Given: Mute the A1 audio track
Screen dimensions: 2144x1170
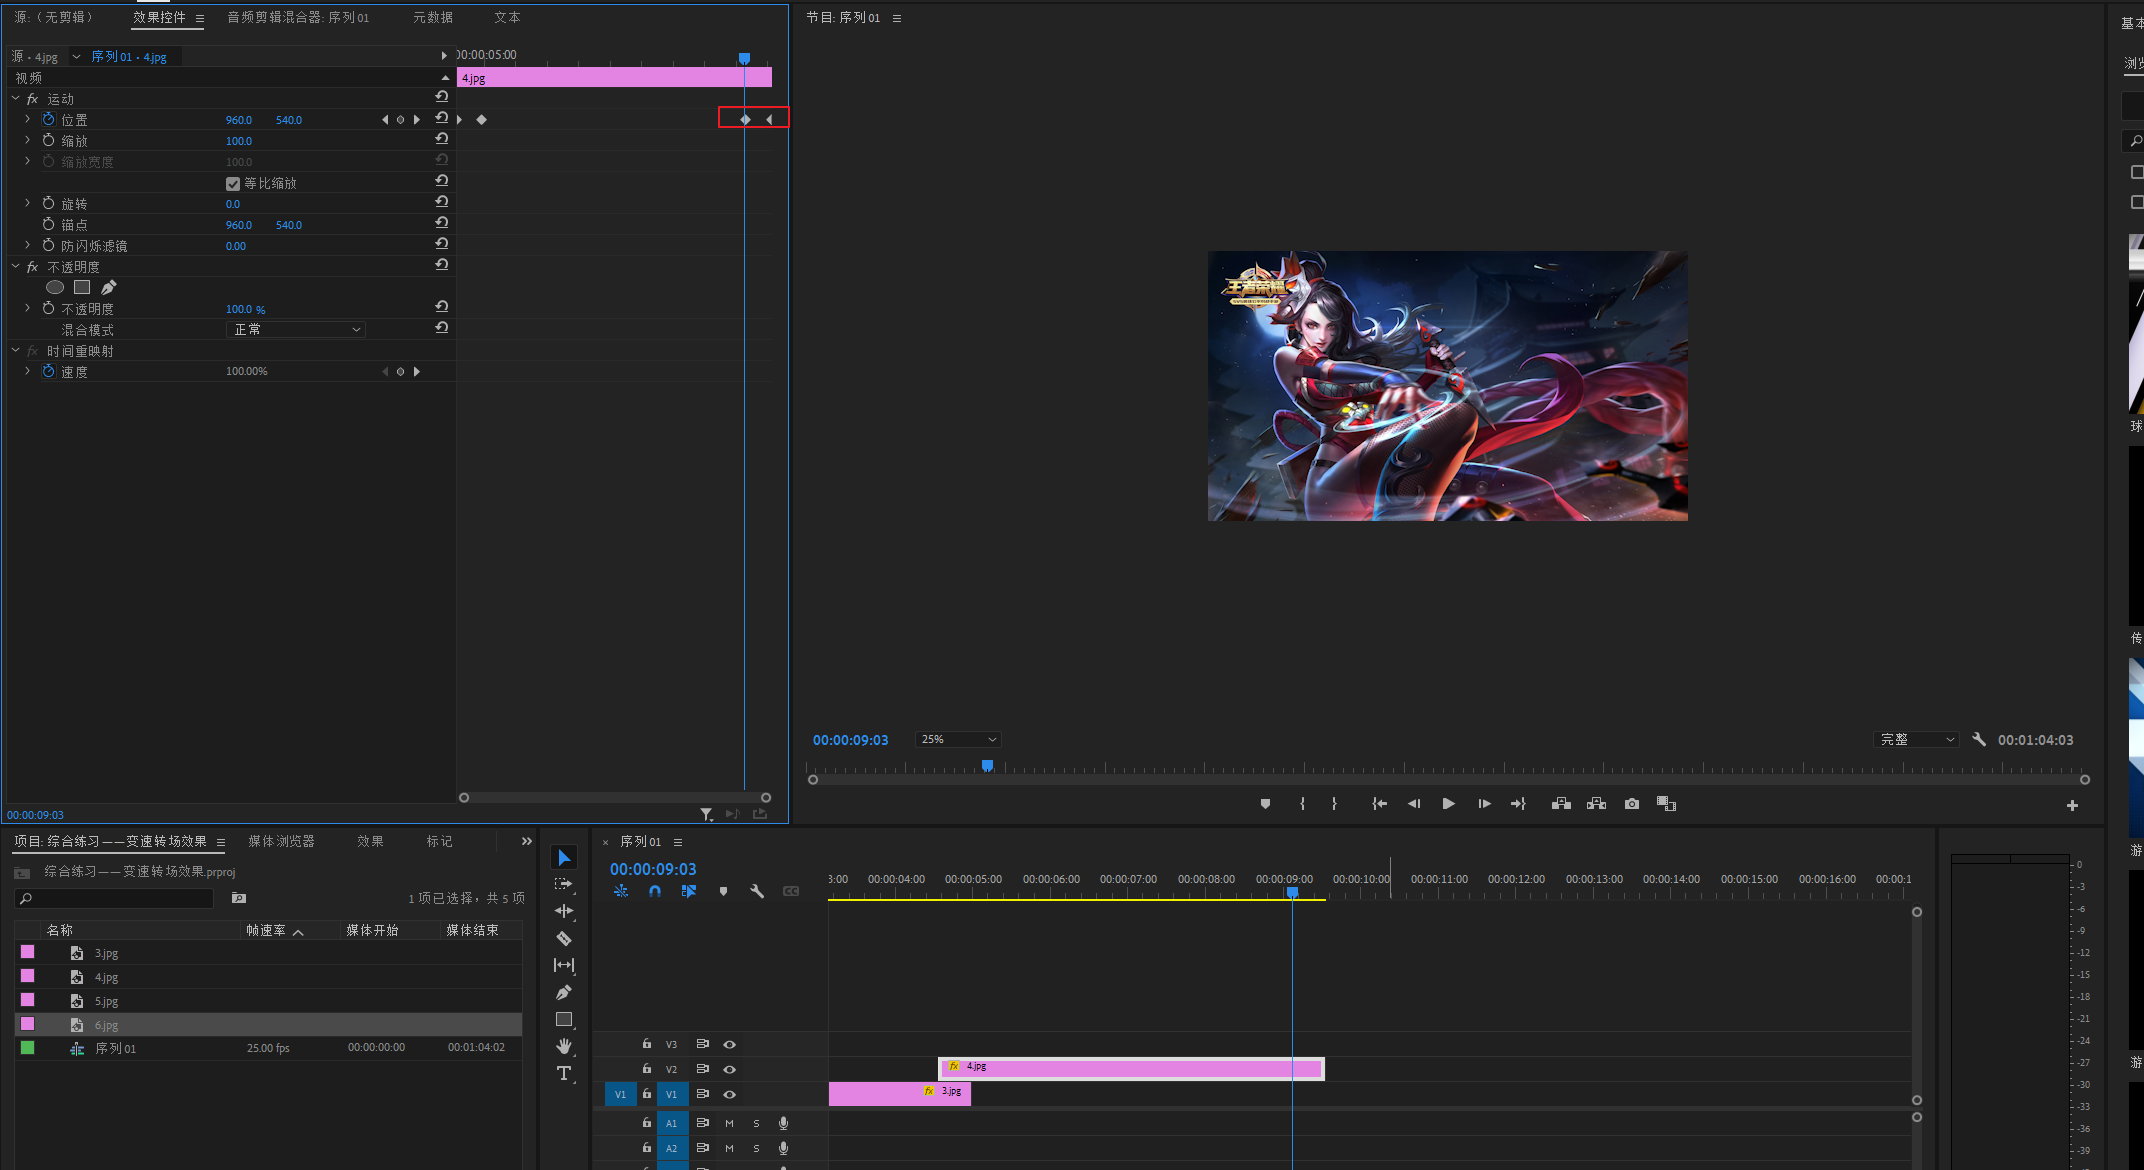Looking at the screenshot, I should [x=729, y=1123].
